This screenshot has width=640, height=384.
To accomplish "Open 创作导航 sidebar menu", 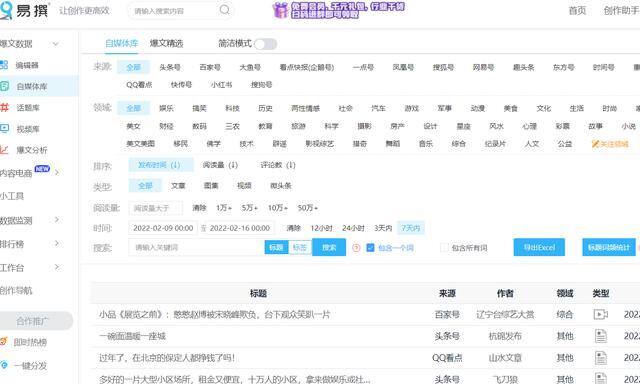I will [x=16, y=291].
